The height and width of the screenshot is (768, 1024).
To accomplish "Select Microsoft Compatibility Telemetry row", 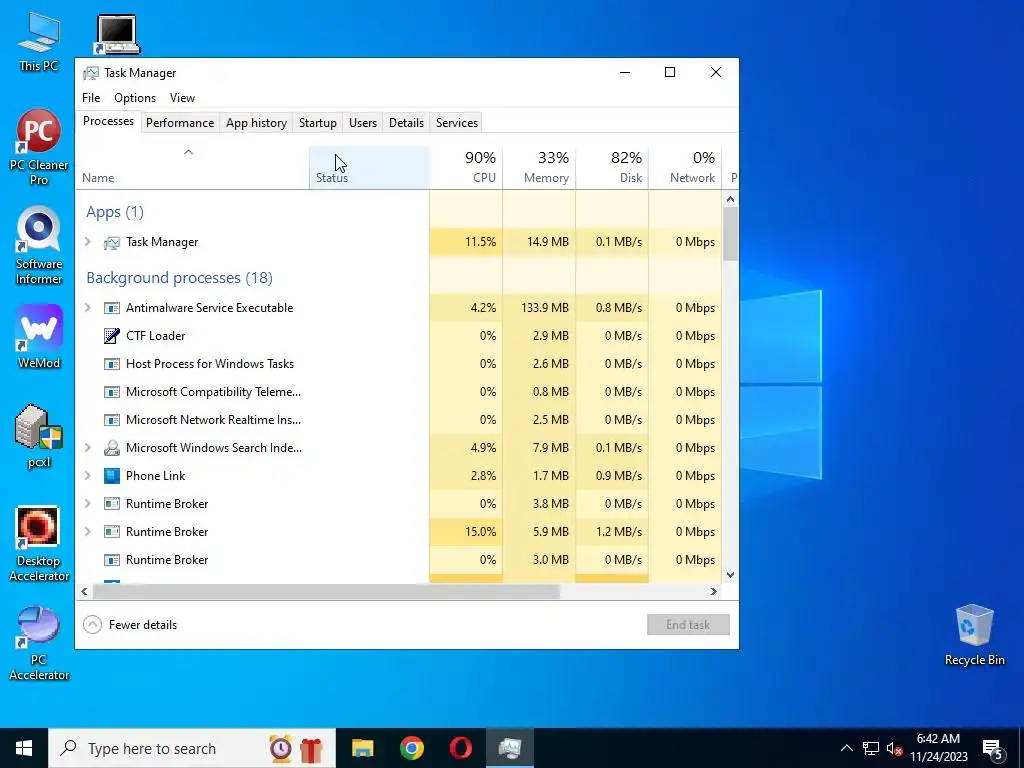I will pyautogui.click(x=398, y=392).
